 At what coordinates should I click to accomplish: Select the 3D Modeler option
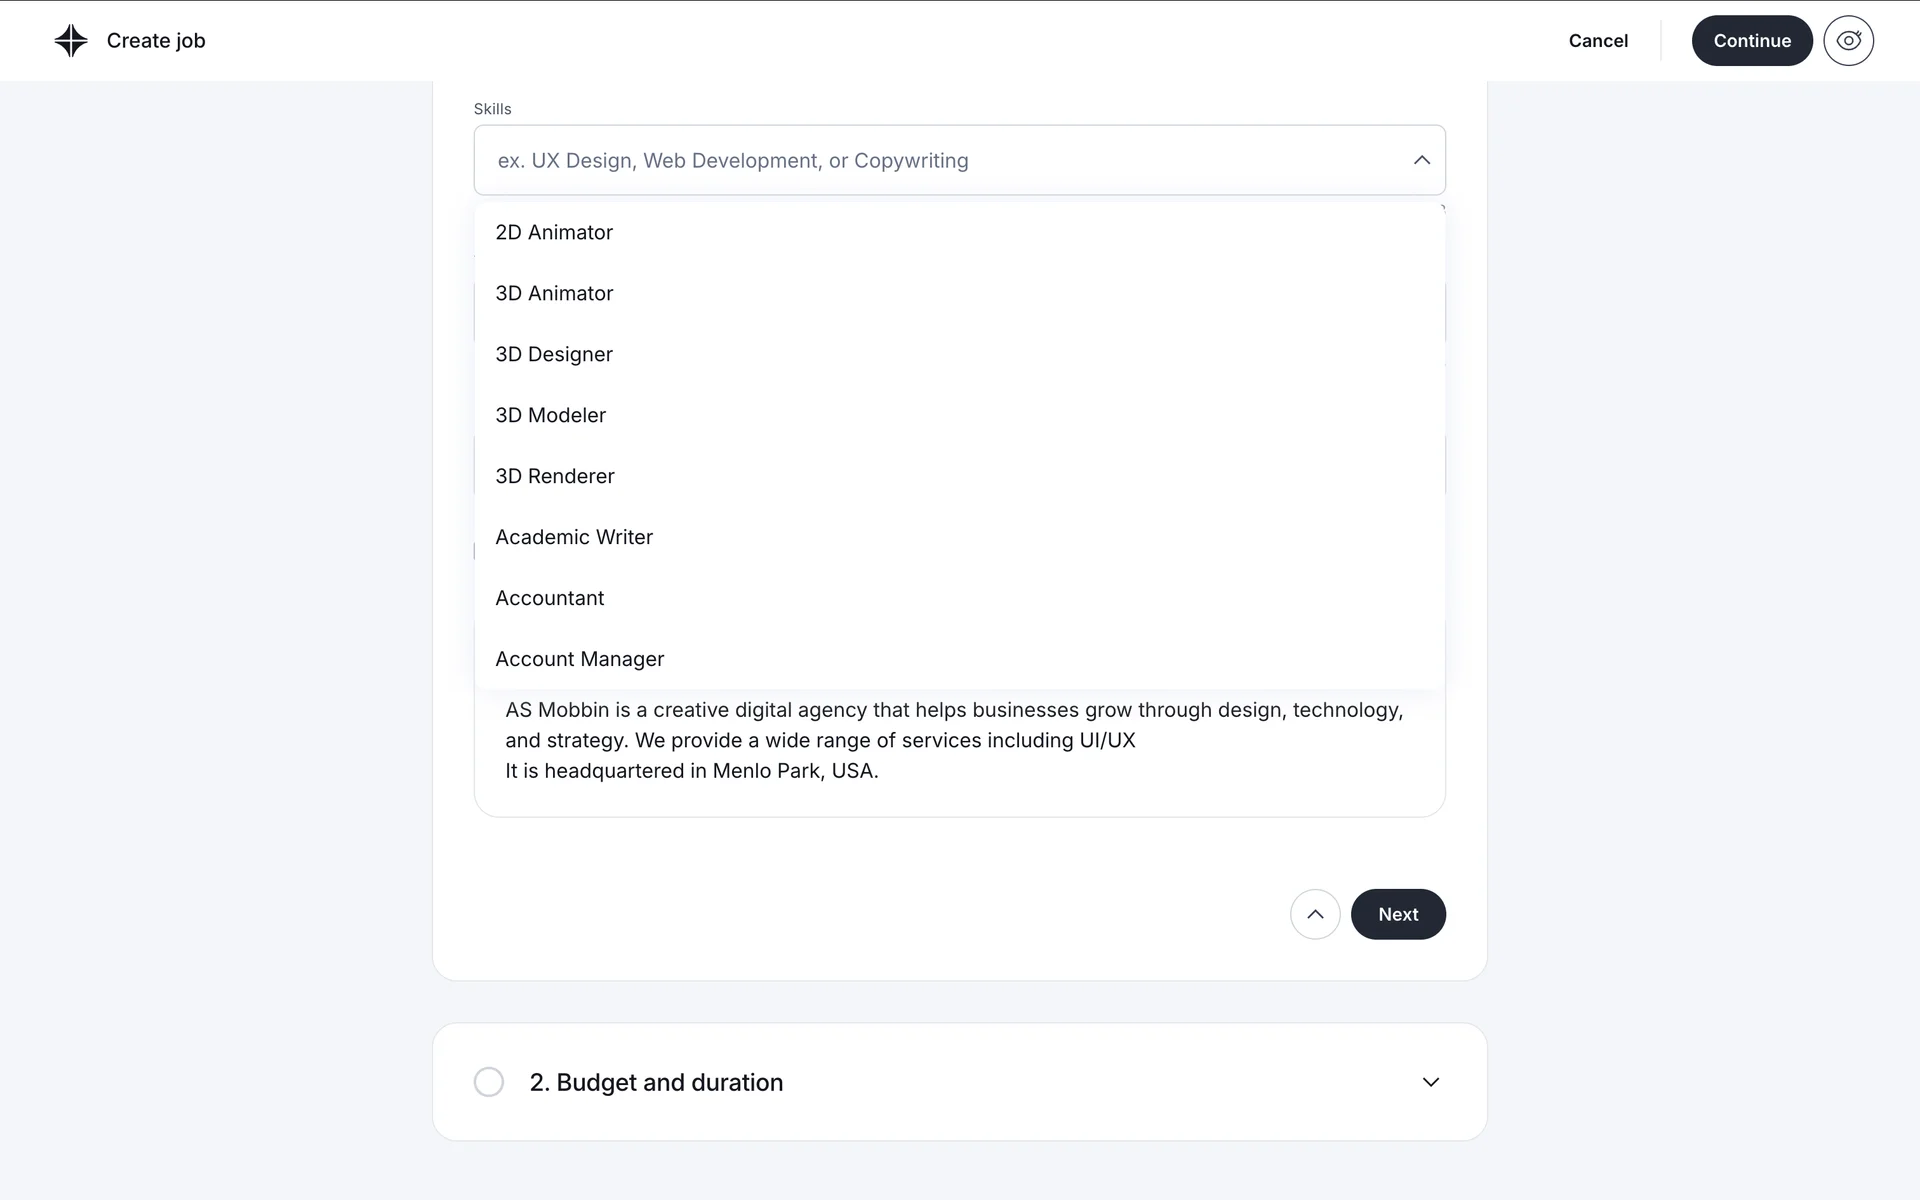551,415
